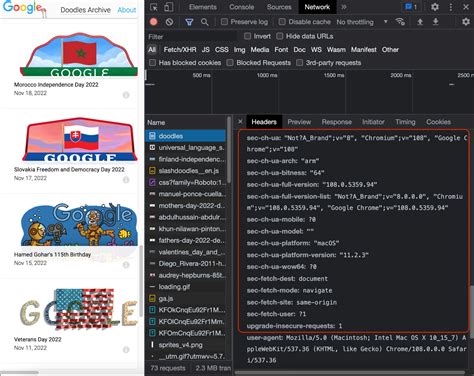Open DevTools three-dot menu
The image size is (474, 376).
(x=451, y=7)
